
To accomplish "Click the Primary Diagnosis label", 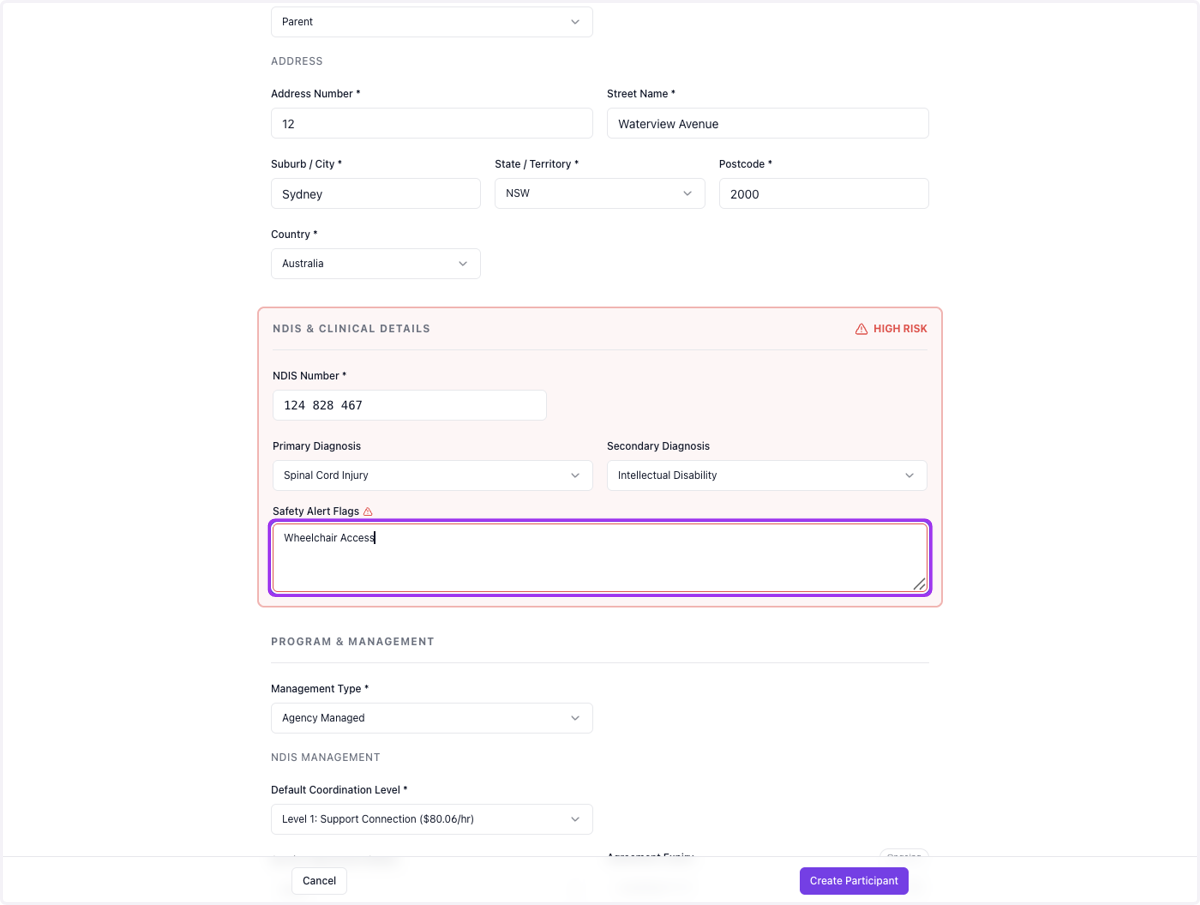I will coord(317,446).
